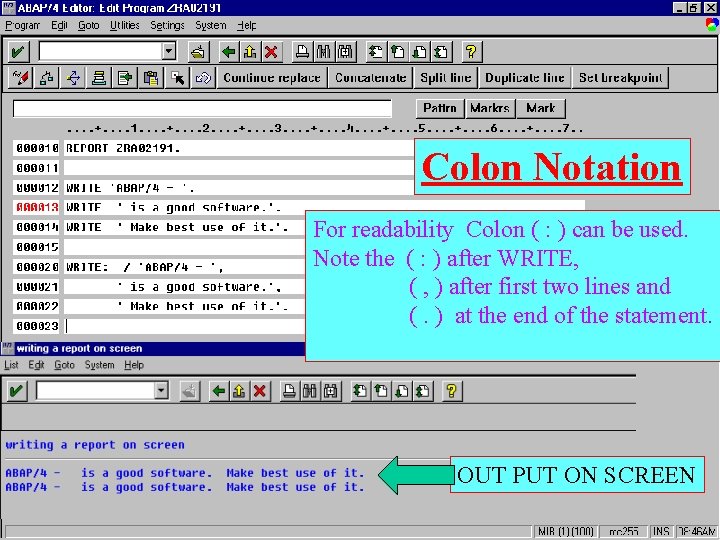Click the Mark button
This screenshot has height=540, width=720.
[540, 108]
